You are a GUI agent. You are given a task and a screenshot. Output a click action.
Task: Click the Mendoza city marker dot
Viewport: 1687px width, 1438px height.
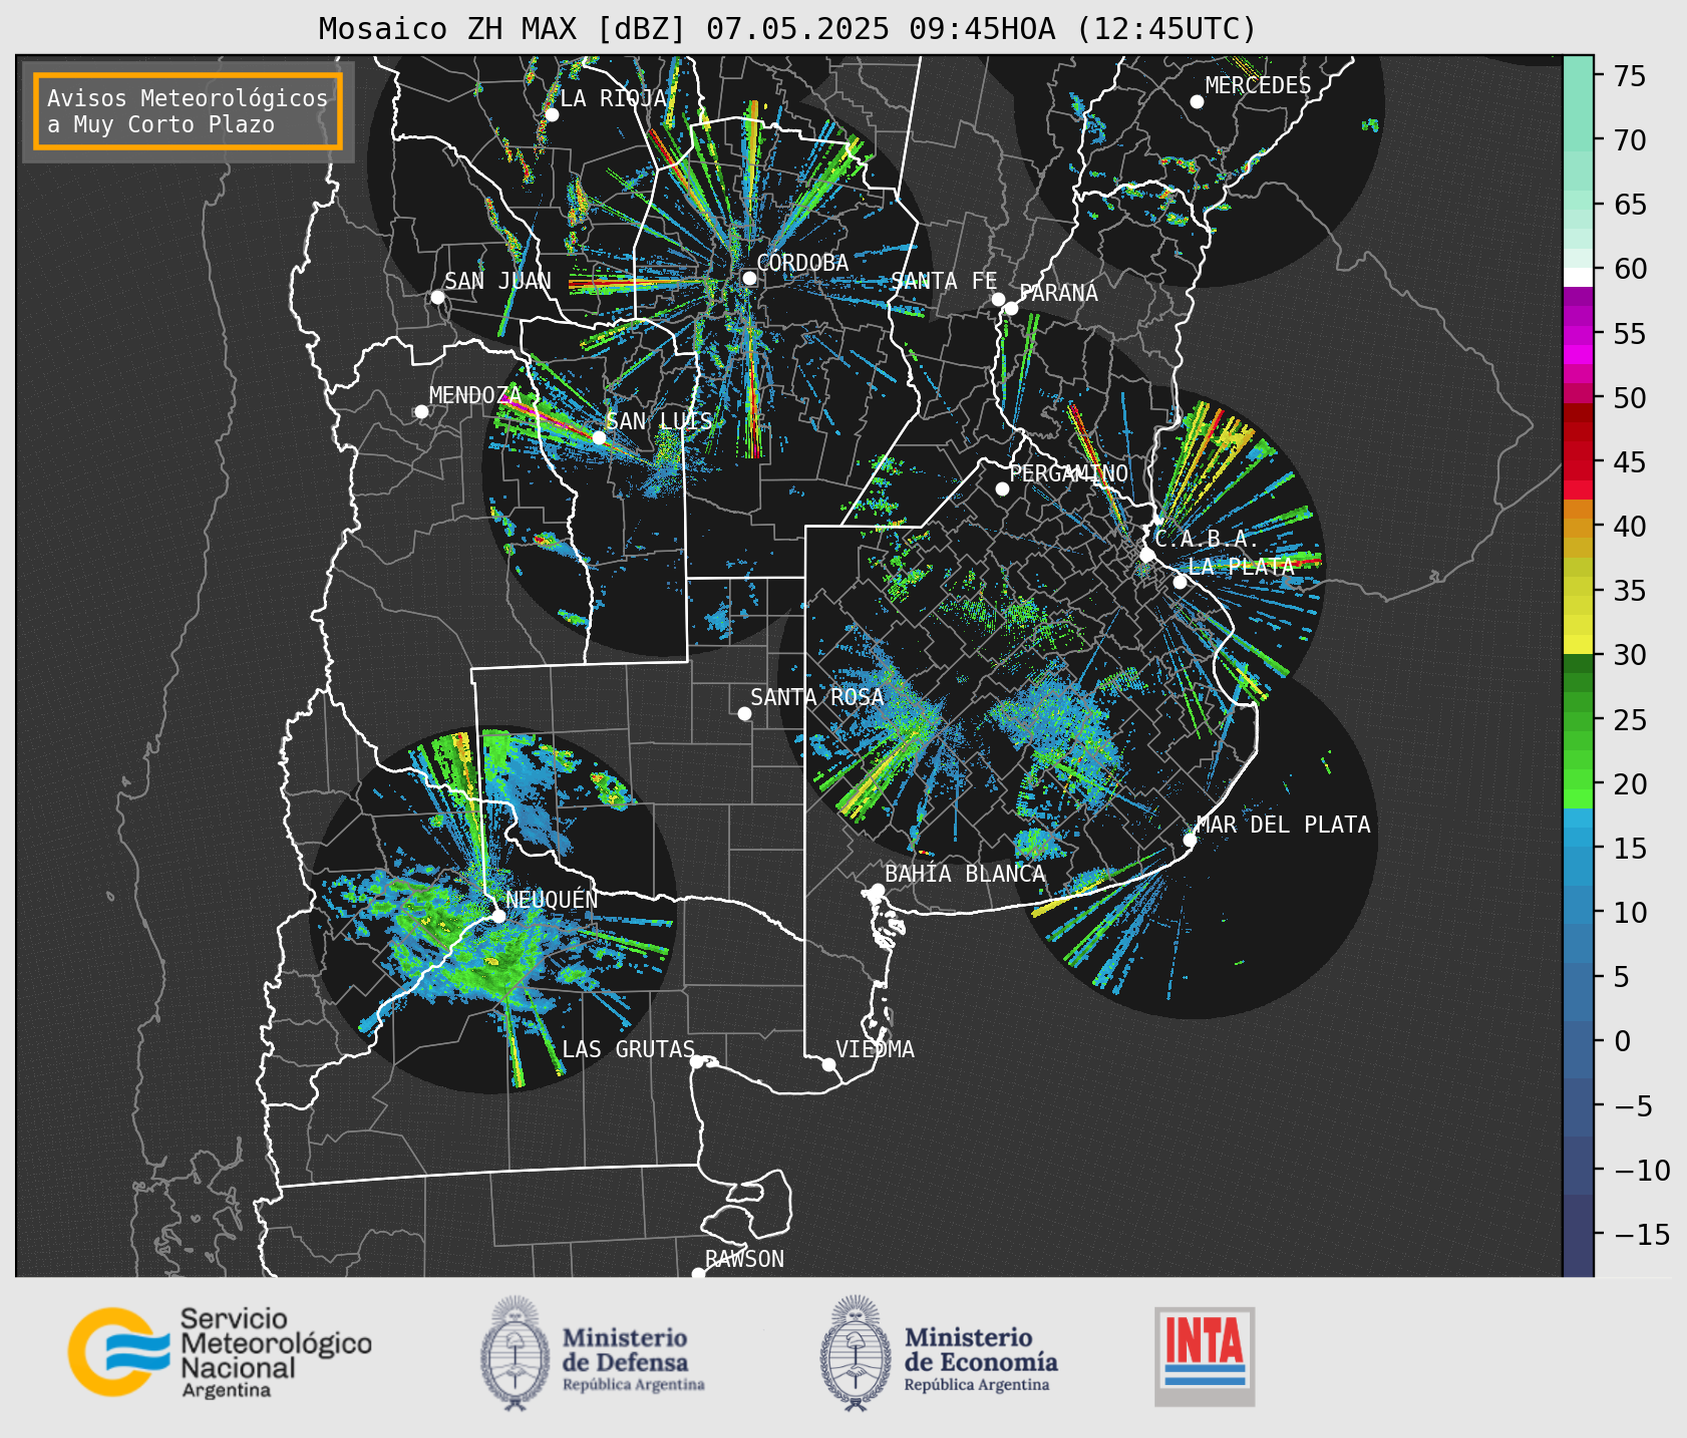(x=421, y=411)
